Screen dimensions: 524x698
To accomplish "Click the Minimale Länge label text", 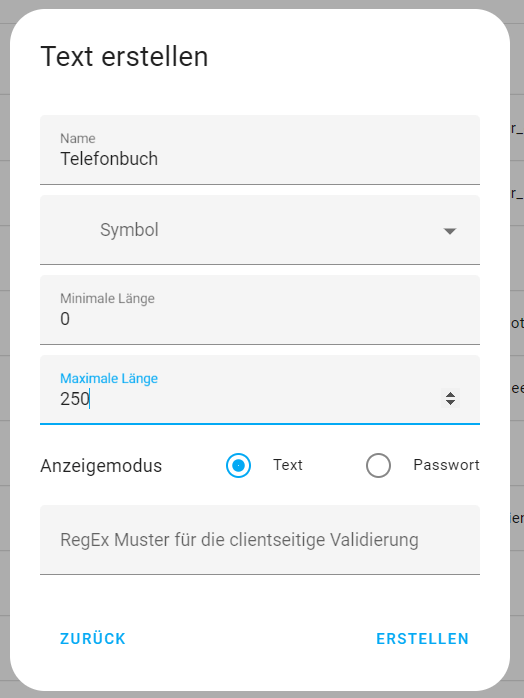I will click(x=107, y=298).
